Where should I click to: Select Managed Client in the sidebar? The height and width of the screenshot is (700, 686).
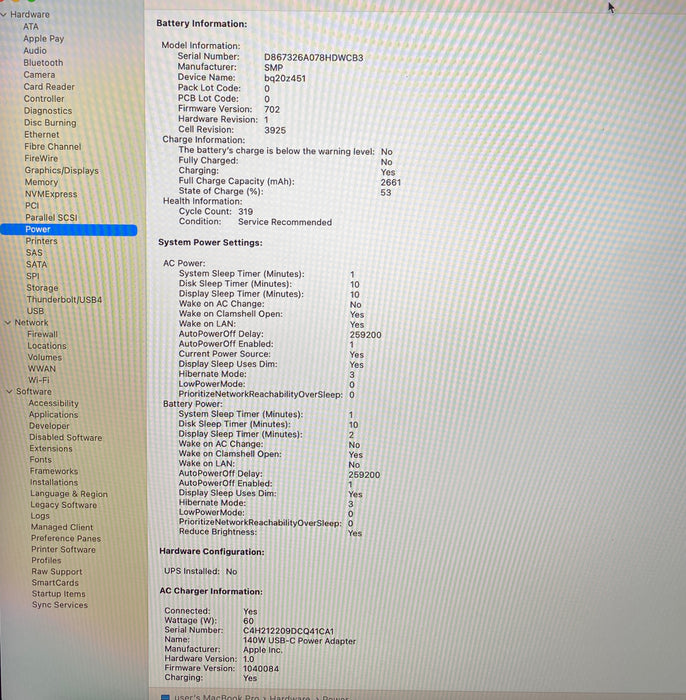click(x=62, y=527)
